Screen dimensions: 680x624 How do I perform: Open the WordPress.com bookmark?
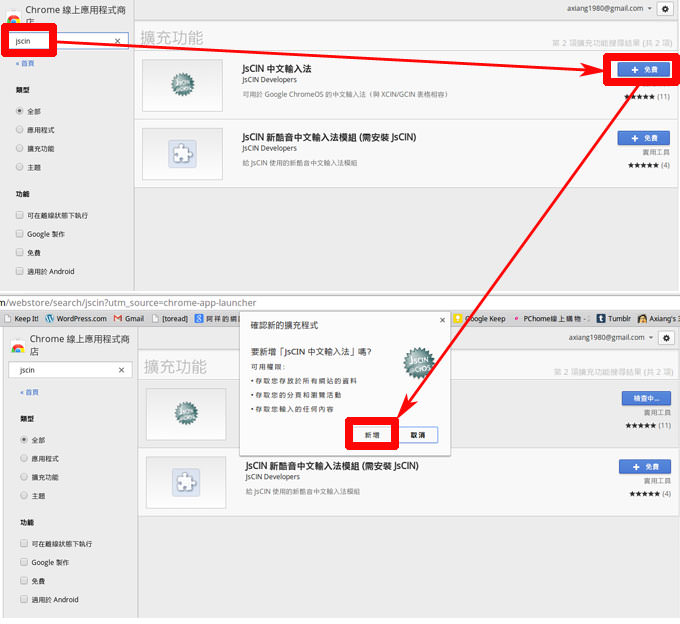pyautogui.click(x=76, y=319)
